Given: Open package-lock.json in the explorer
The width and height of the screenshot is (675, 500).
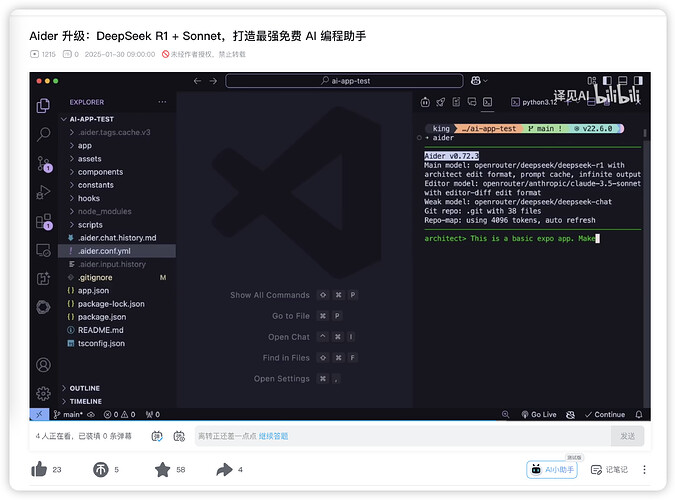Looking at the screenshot, I should click(111, 304).
